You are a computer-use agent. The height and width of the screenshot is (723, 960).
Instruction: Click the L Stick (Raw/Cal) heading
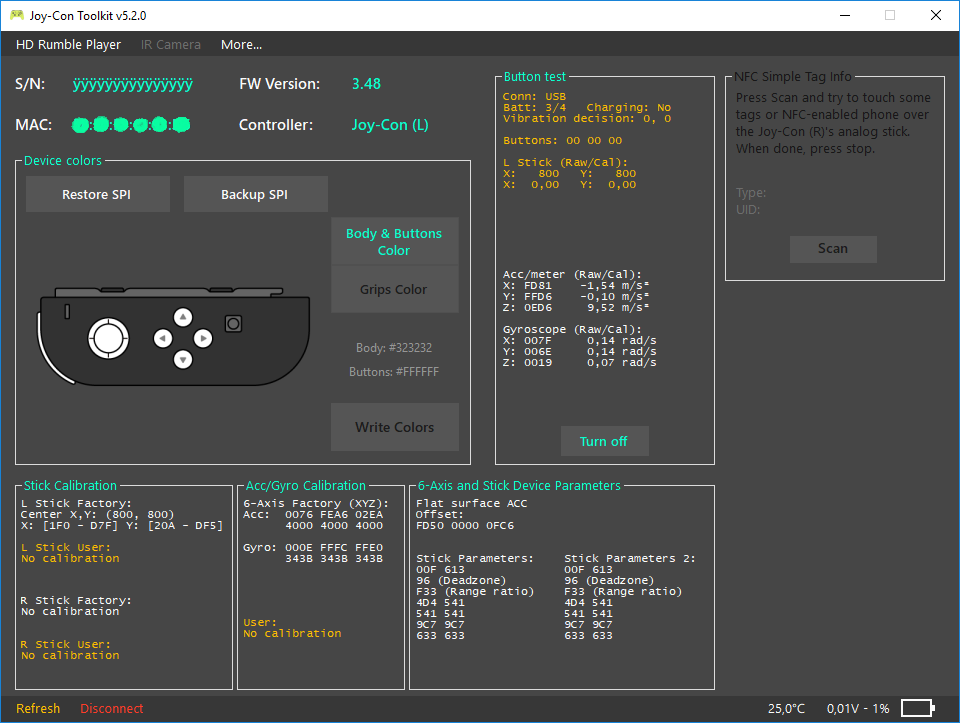click(x=565, y=162)
